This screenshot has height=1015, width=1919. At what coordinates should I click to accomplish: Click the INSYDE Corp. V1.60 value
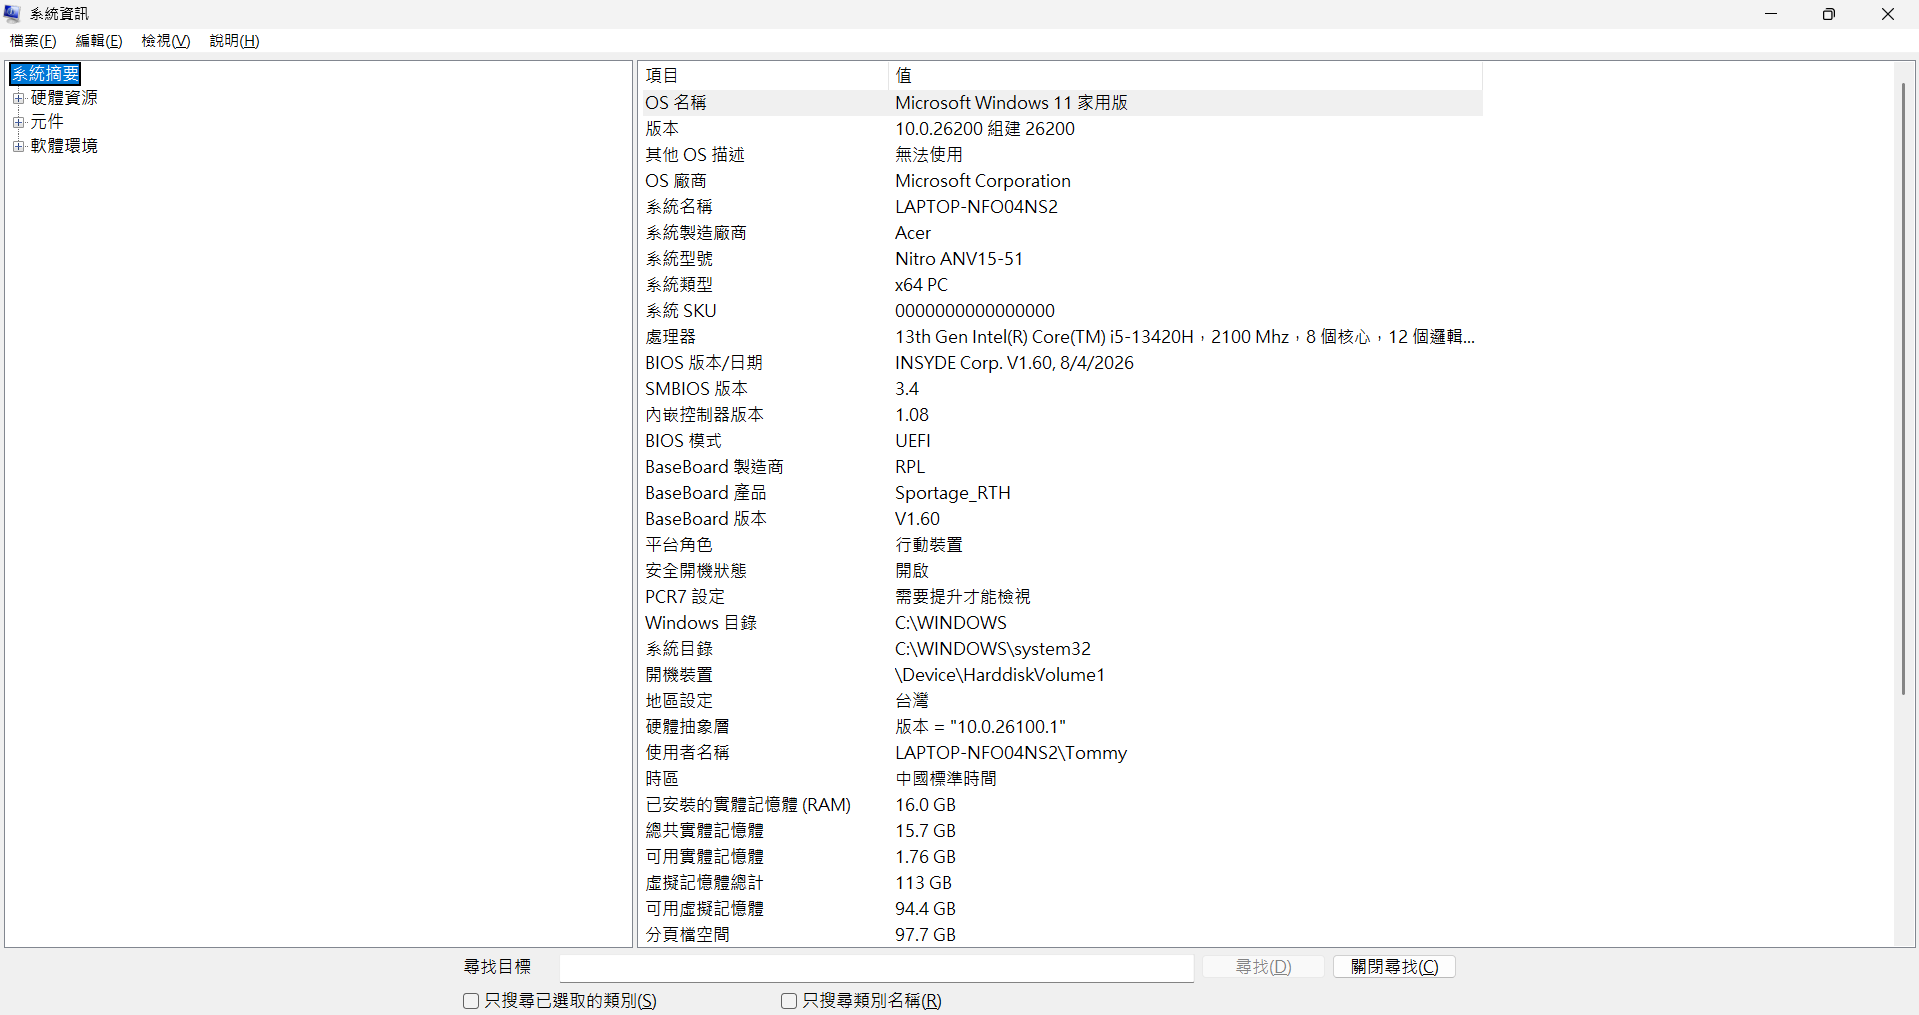click(x=1014, y=363)
